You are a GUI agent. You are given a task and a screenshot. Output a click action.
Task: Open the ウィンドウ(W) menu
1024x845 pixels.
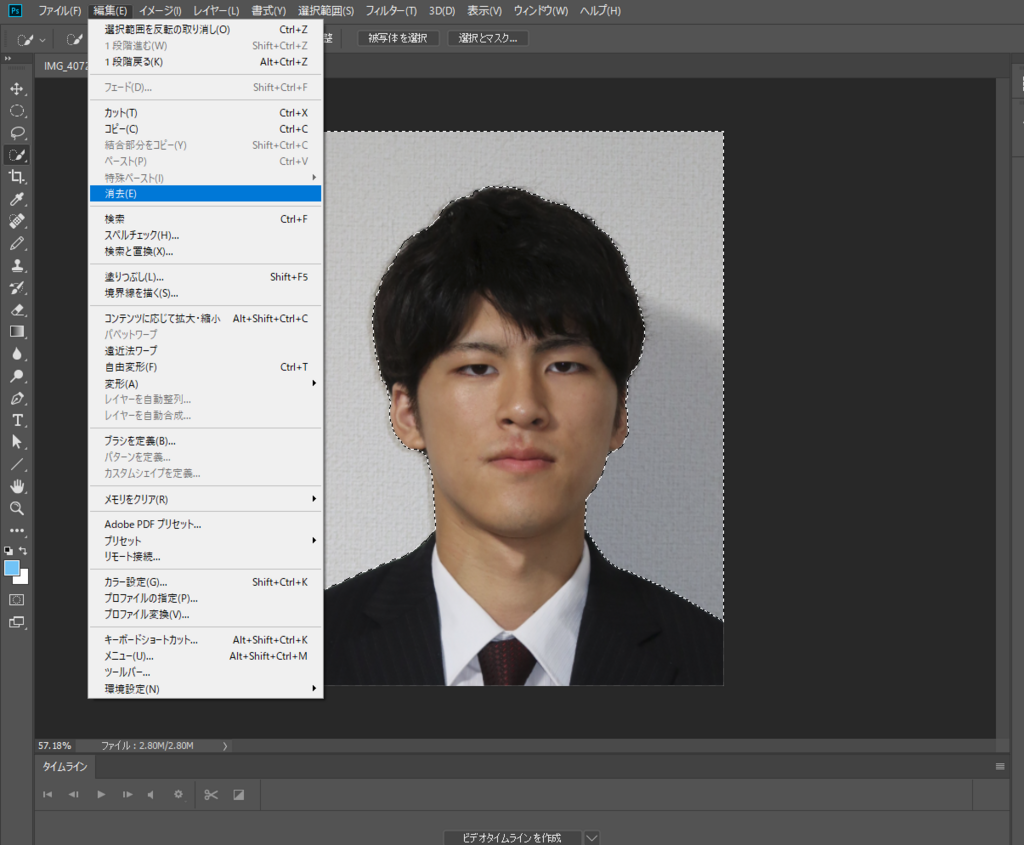click(541, 11)
